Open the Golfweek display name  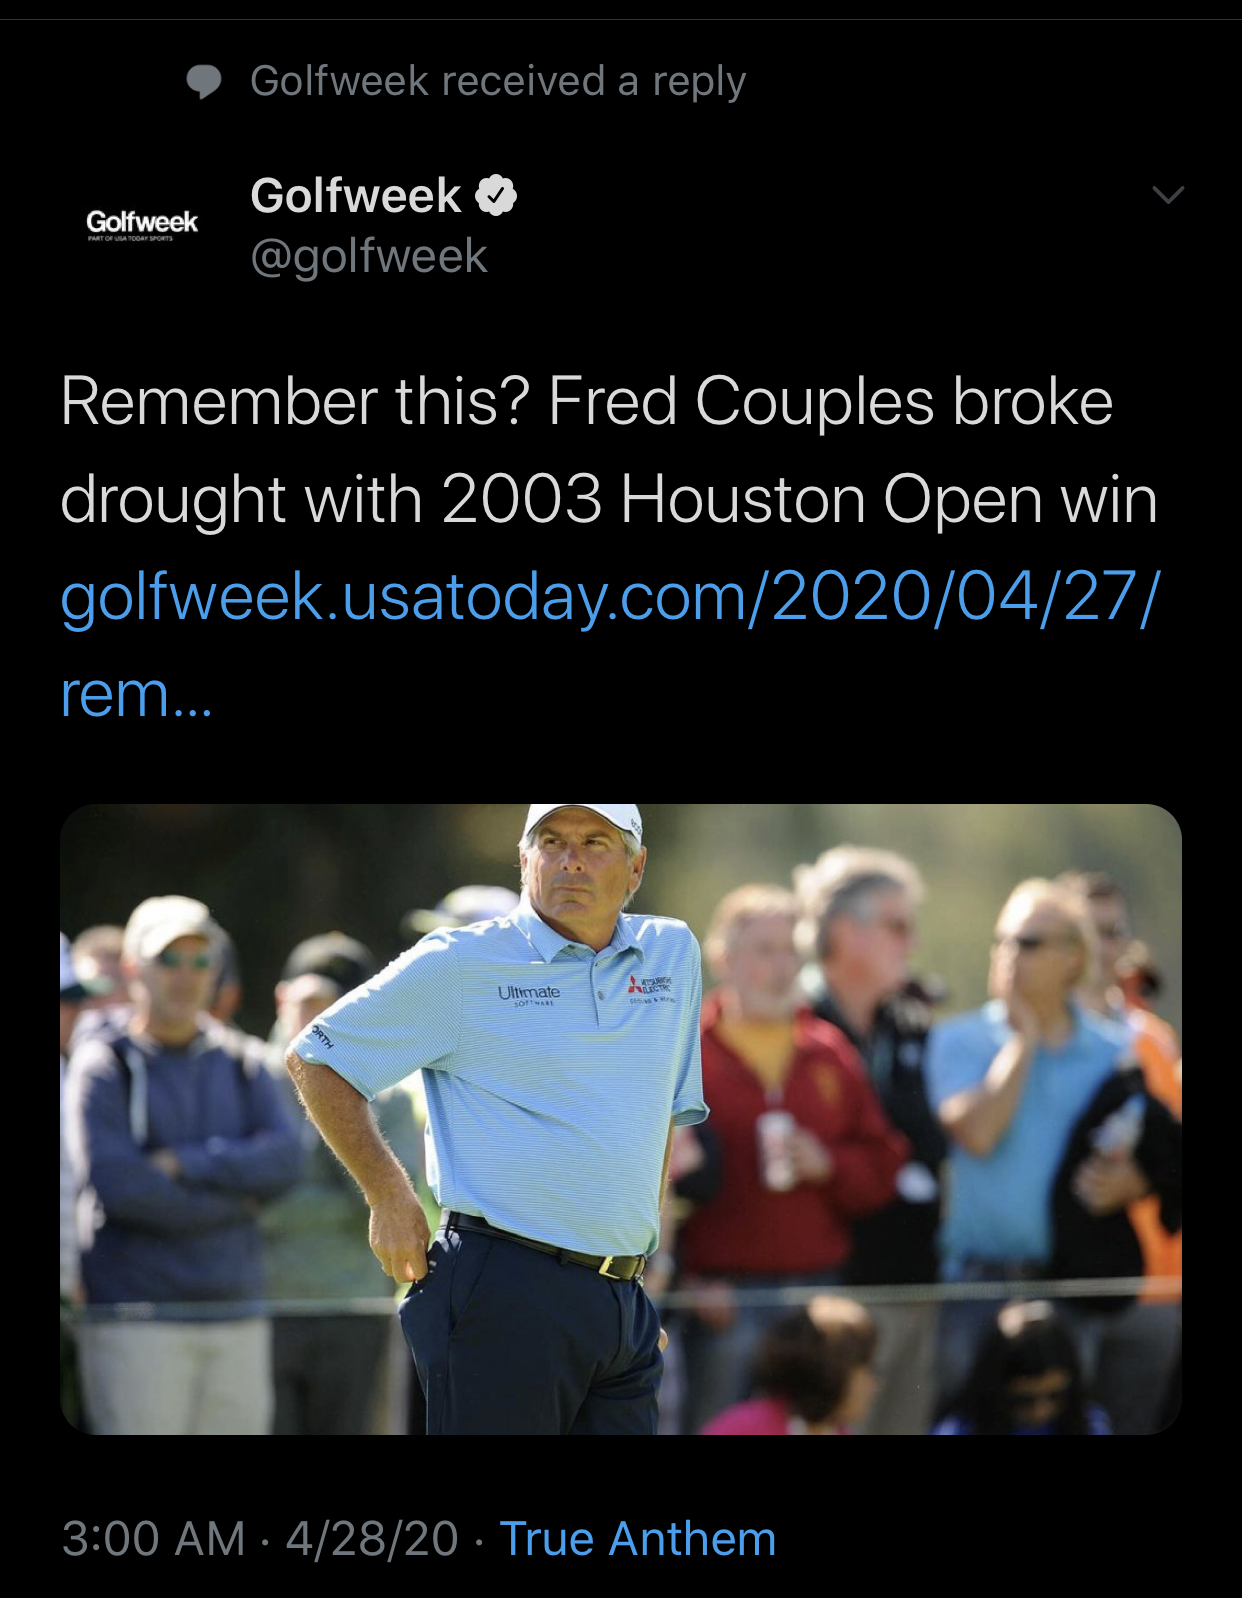(356, 195)
